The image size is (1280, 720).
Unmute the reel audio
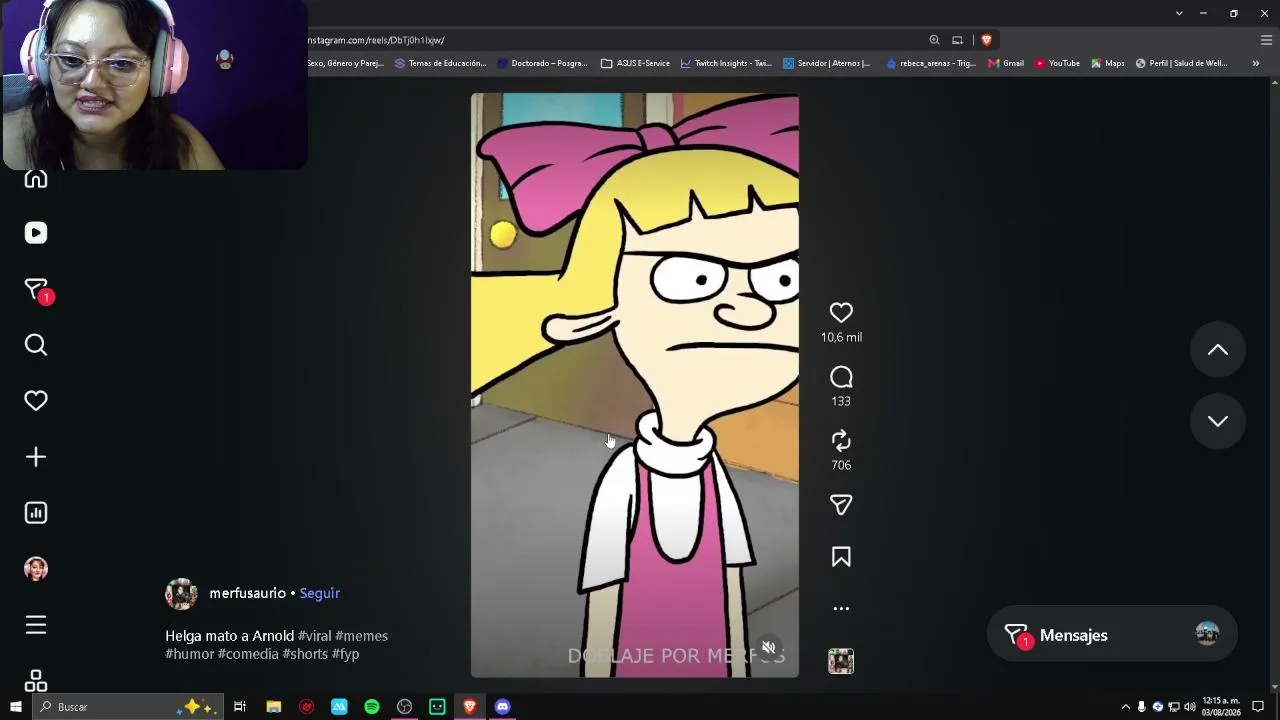coord(768,647)
